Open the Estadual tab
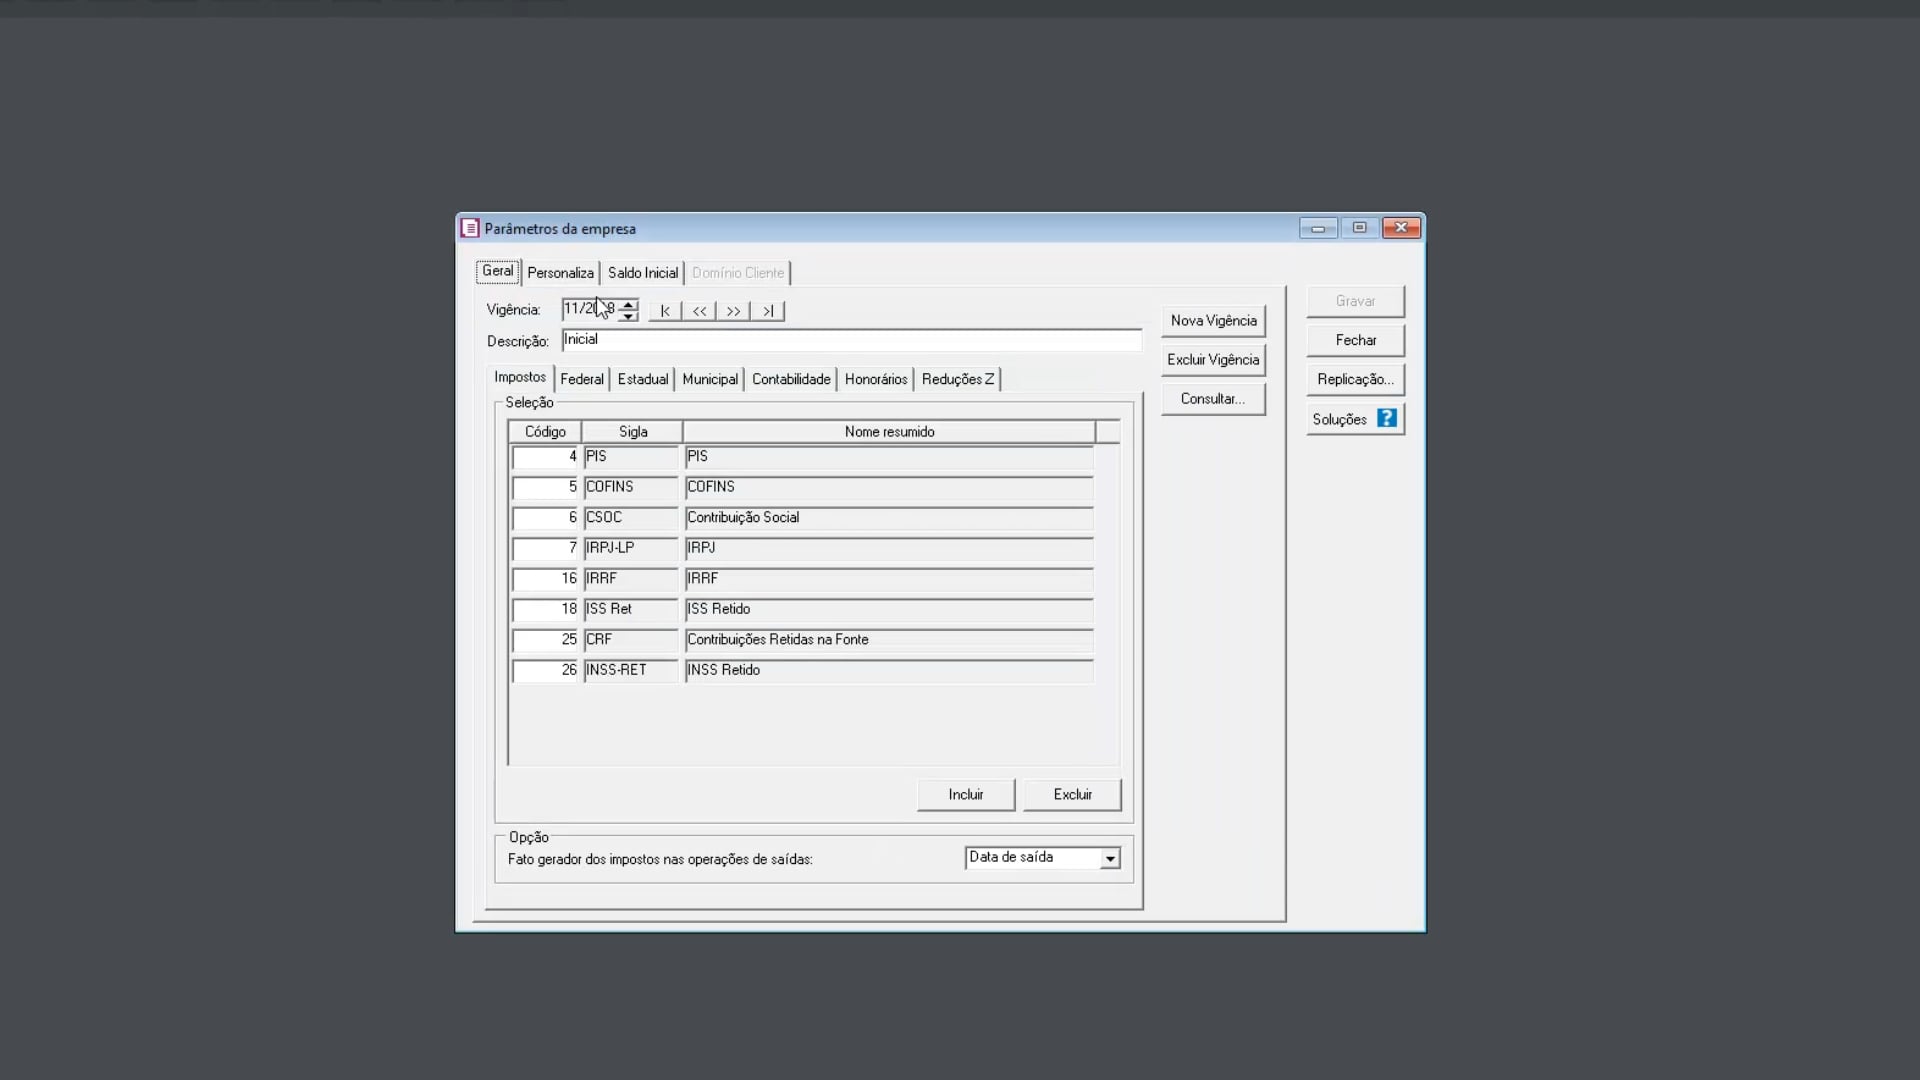This screenshot has height=1080, width=1920. coord(642,379)
